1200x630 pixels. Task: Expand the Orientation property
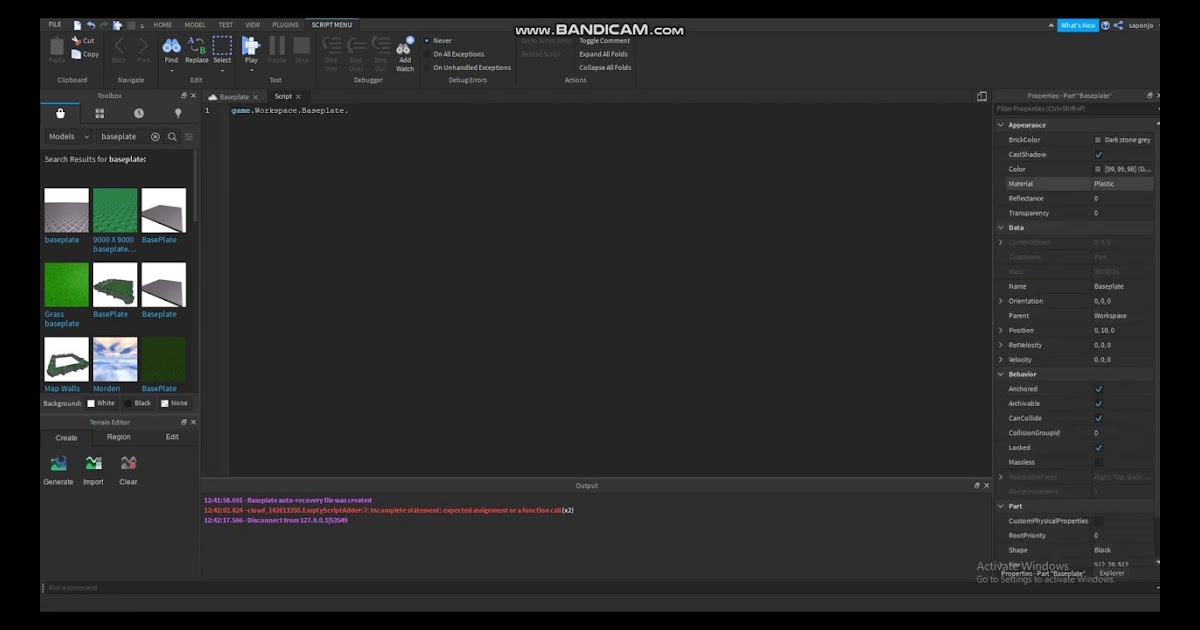pyautogui.click(x=1001, y=301)
